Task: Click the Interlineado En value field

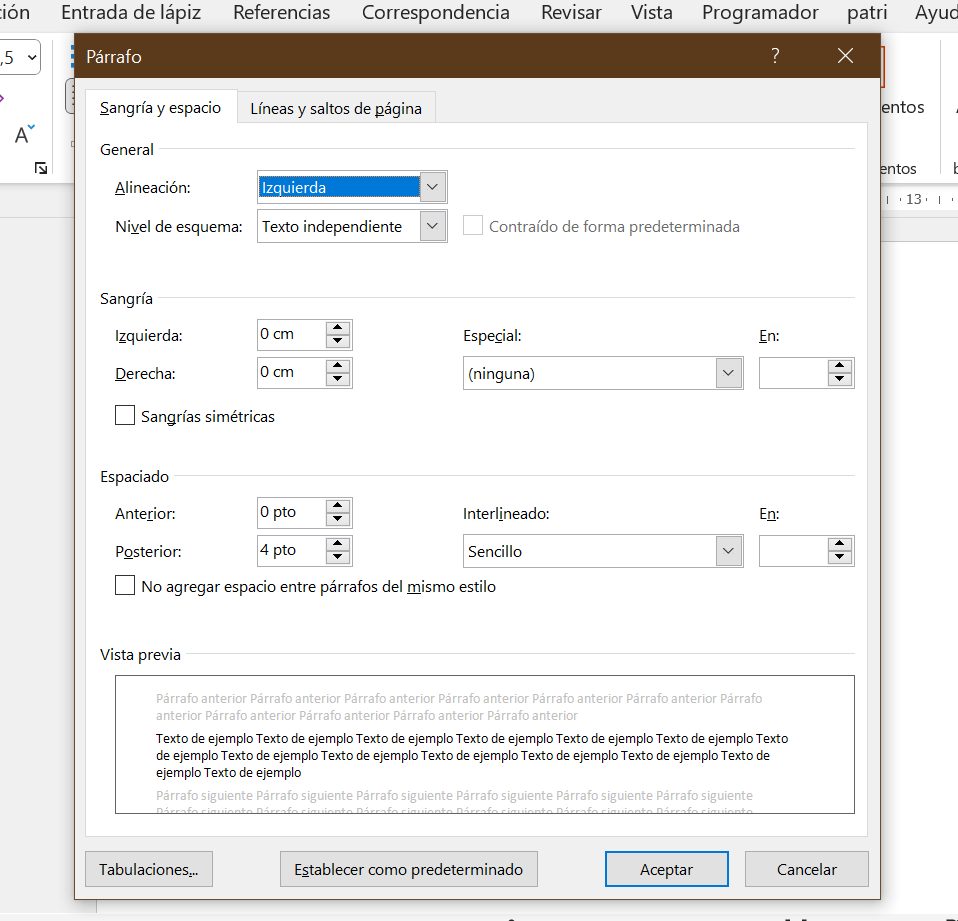Action: (794, 551)
